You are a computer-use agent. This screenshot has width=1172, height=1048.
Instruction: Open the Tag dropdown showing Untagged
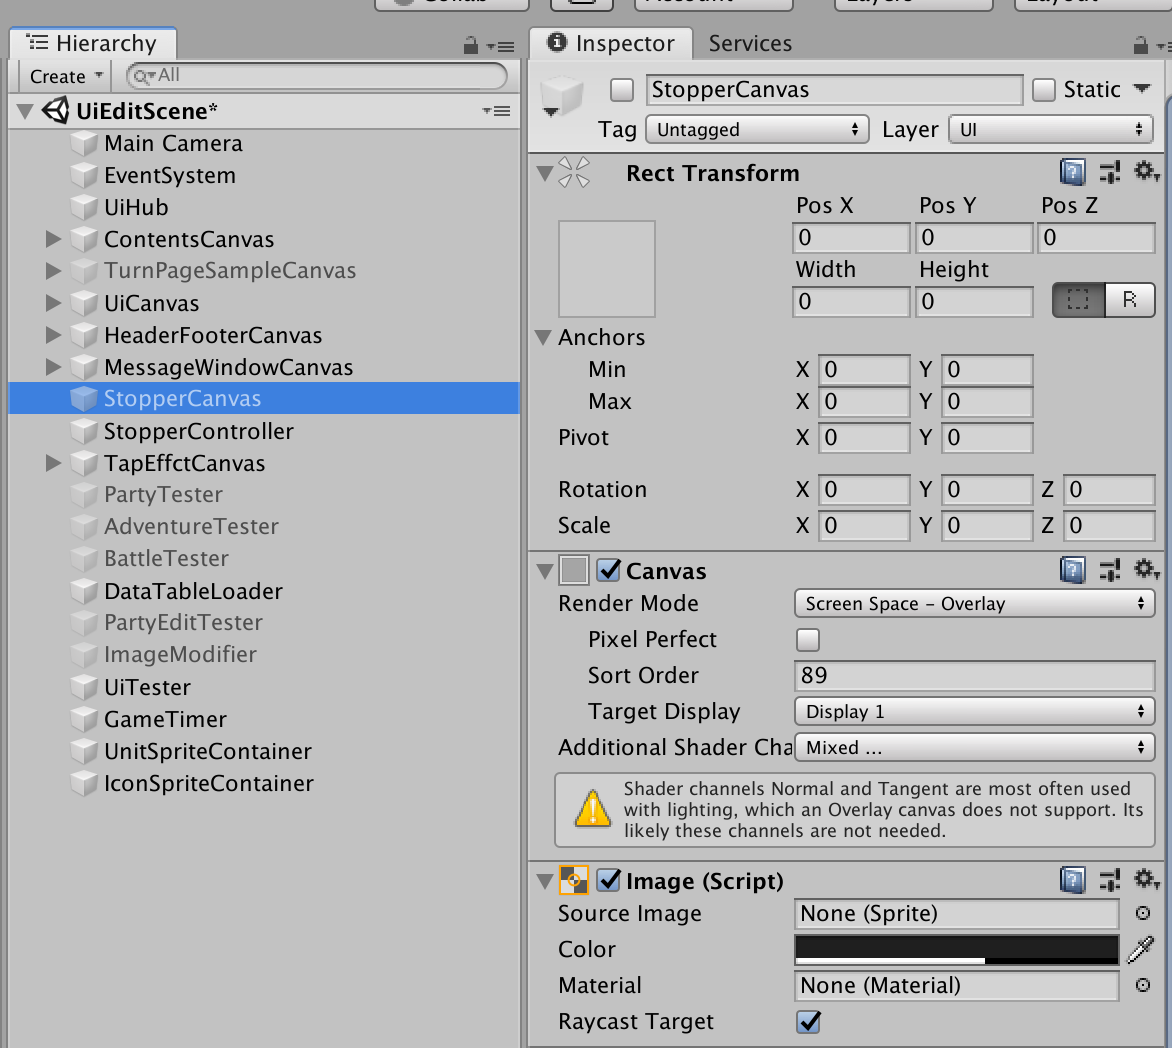pos(757,129)
